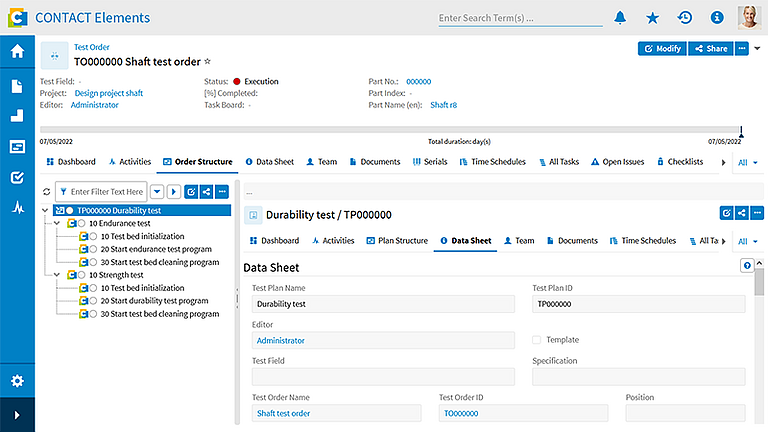
Task: Switch to order Dashboard tab
Action: [x=71, y=162]
